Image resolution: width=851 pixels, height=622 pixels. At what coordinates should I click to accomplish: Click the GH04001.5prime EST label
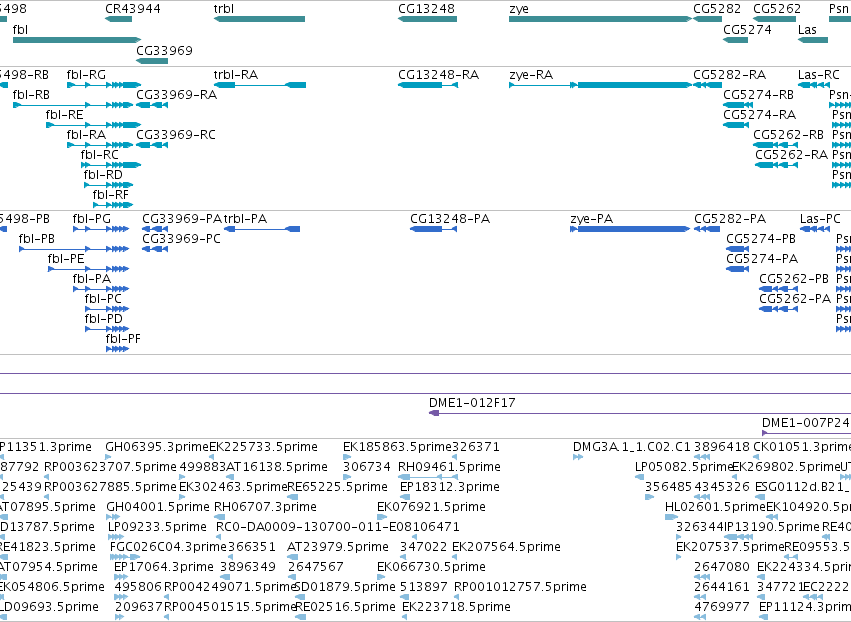[x=158, y=507]
